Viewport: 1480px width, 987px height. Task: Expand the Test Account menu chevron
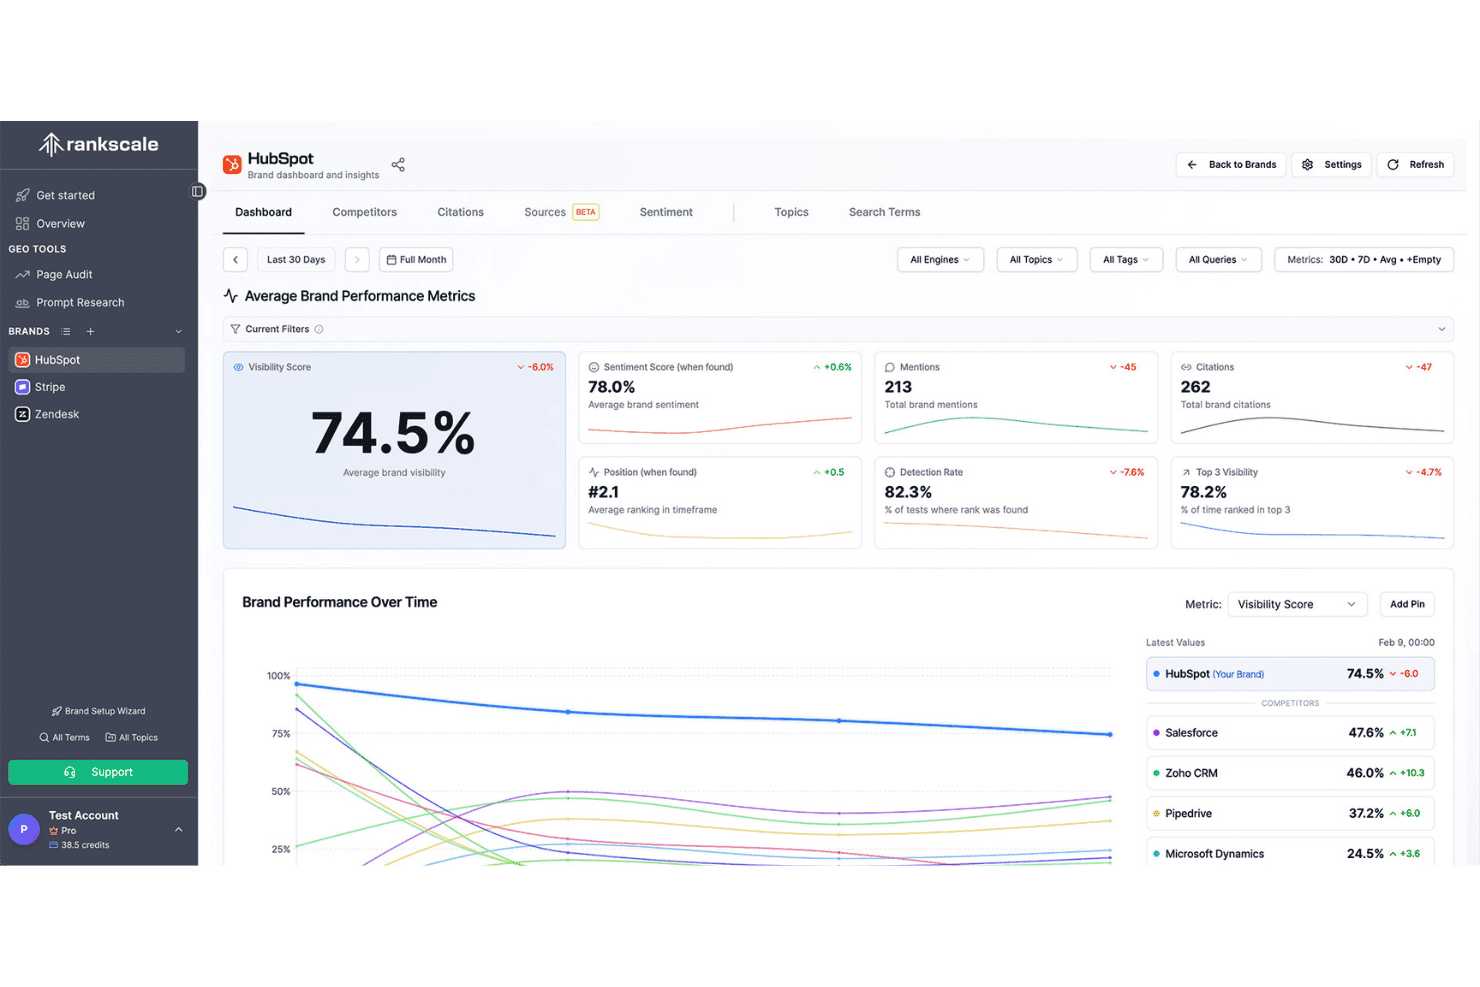click(x=179, y=829)
